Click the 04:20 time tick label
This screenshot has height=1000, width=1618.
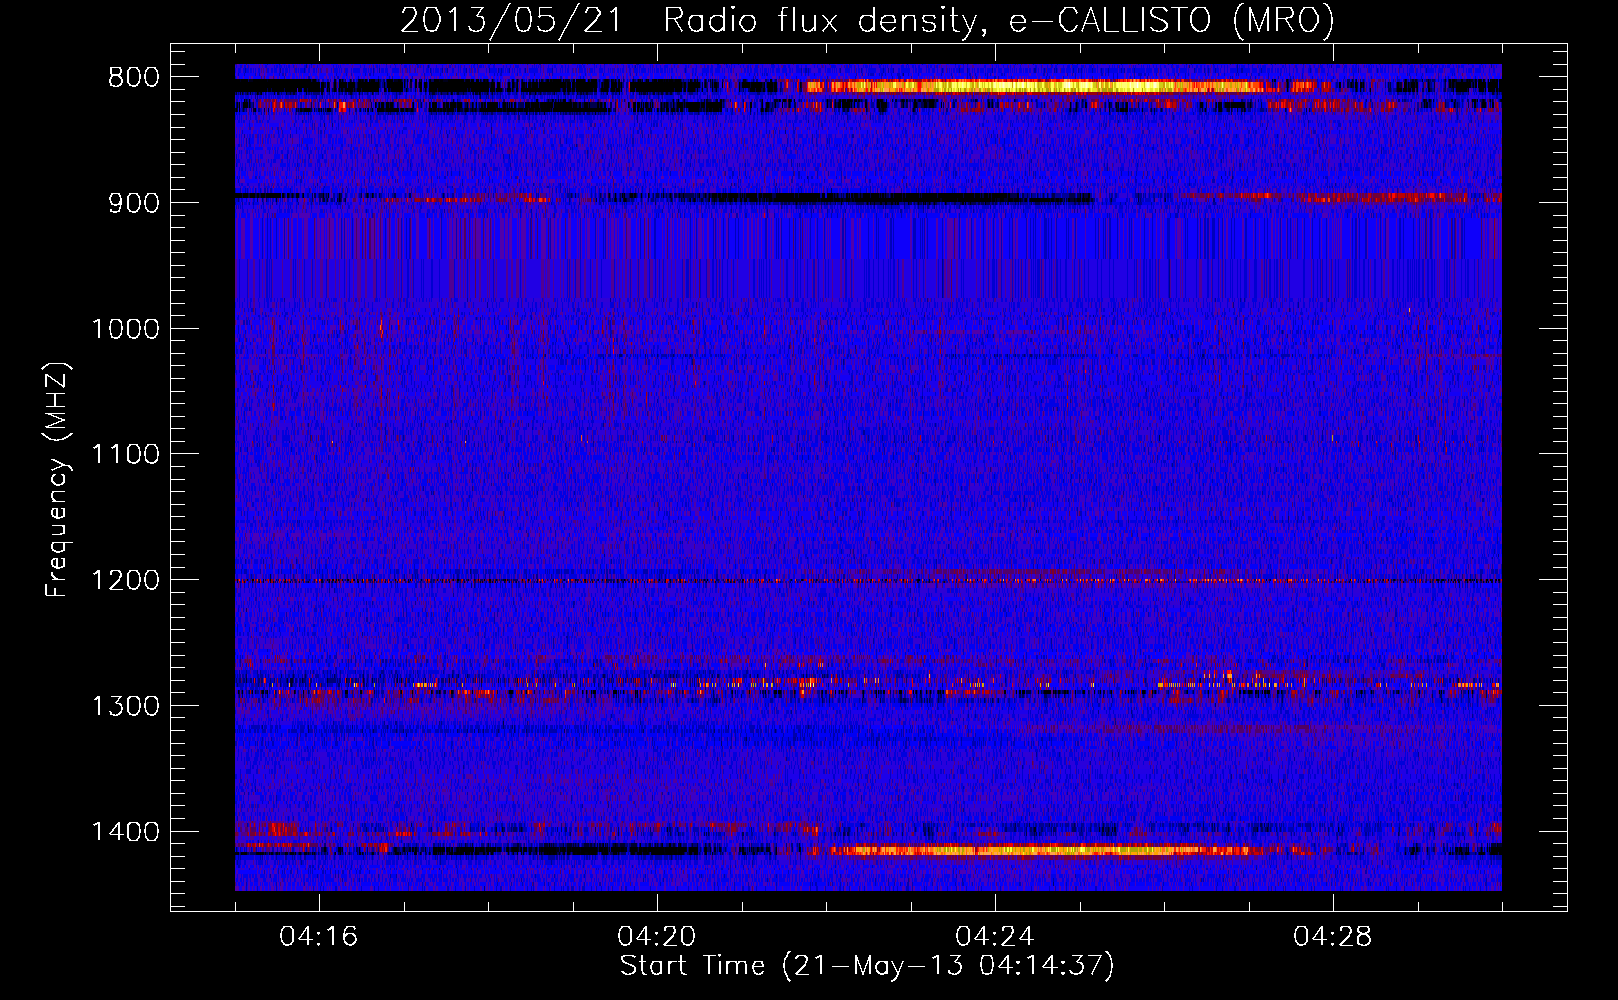657,937
